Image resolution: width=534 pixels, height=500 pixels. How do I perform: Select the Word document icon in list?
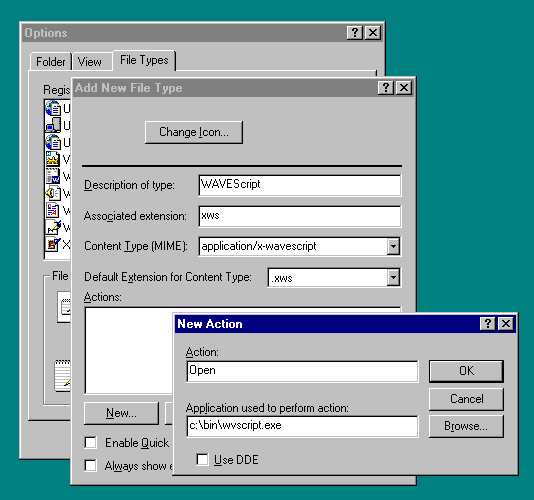tap(53, 176)
